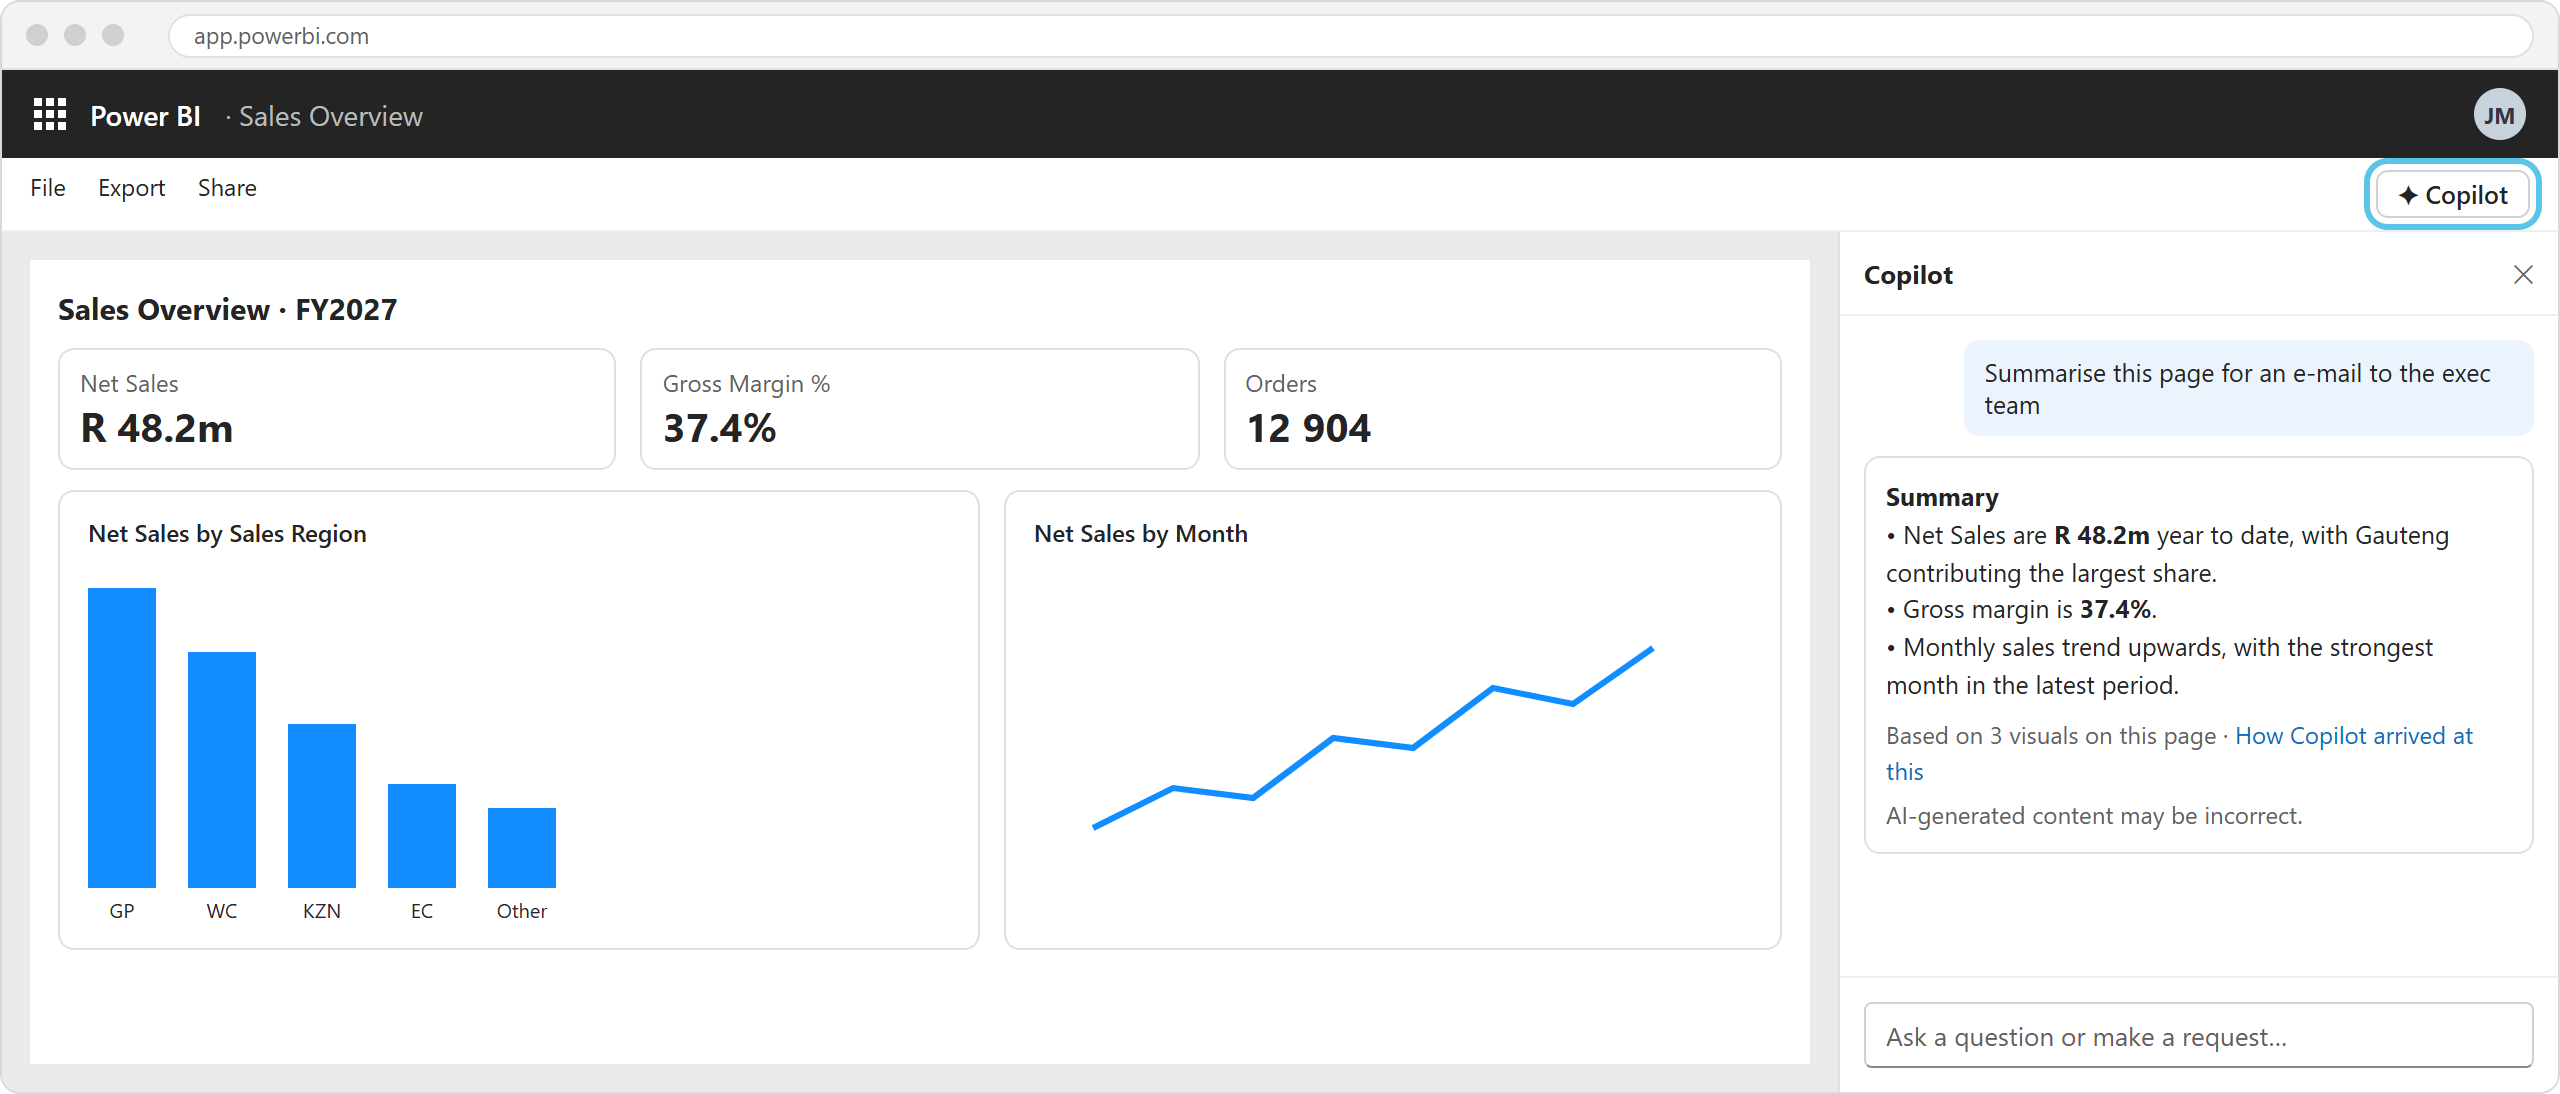Click the user prompt message bubble

2248,388
